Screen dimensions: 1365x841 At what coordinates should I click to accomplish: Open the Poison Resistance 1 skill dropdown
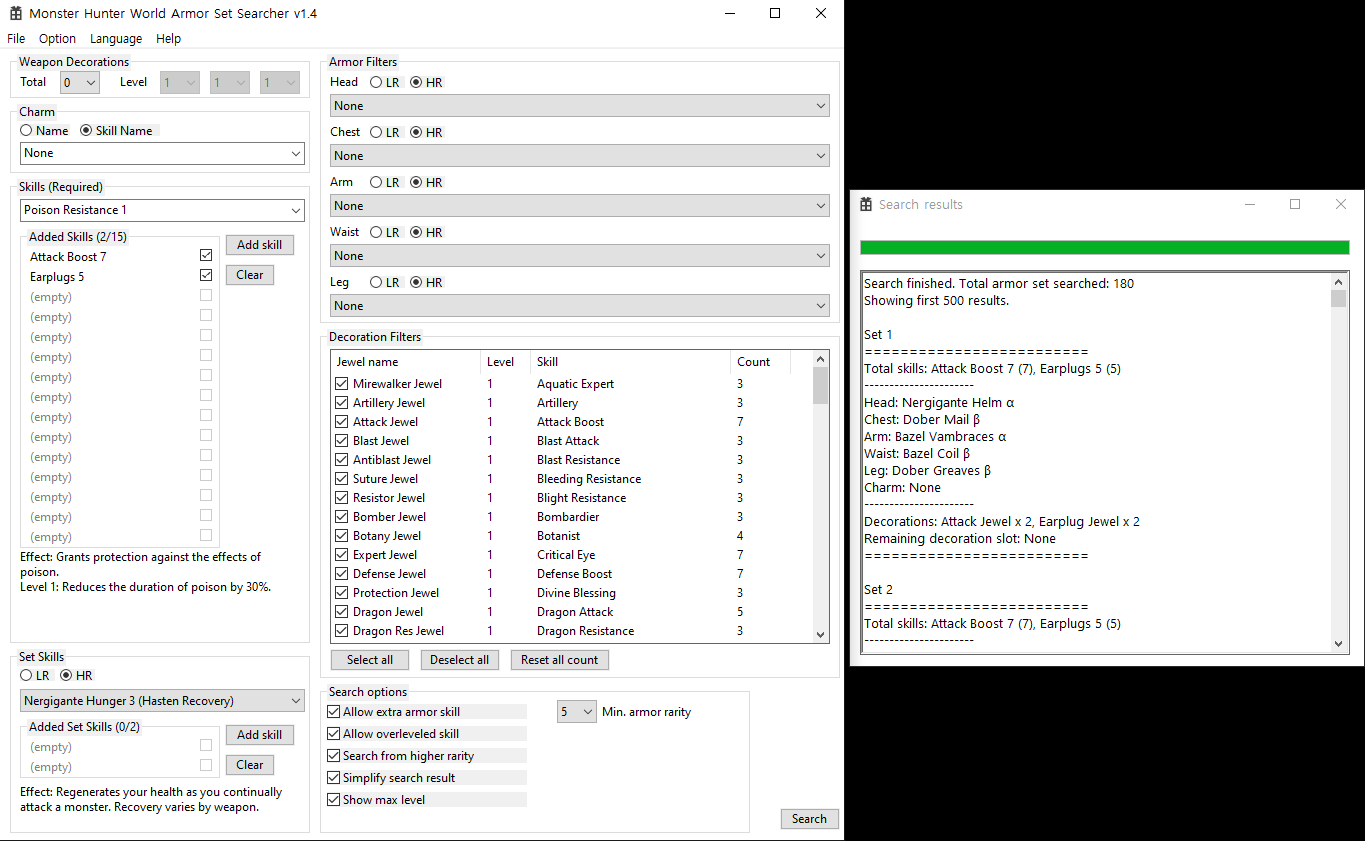tap(162, 210)
